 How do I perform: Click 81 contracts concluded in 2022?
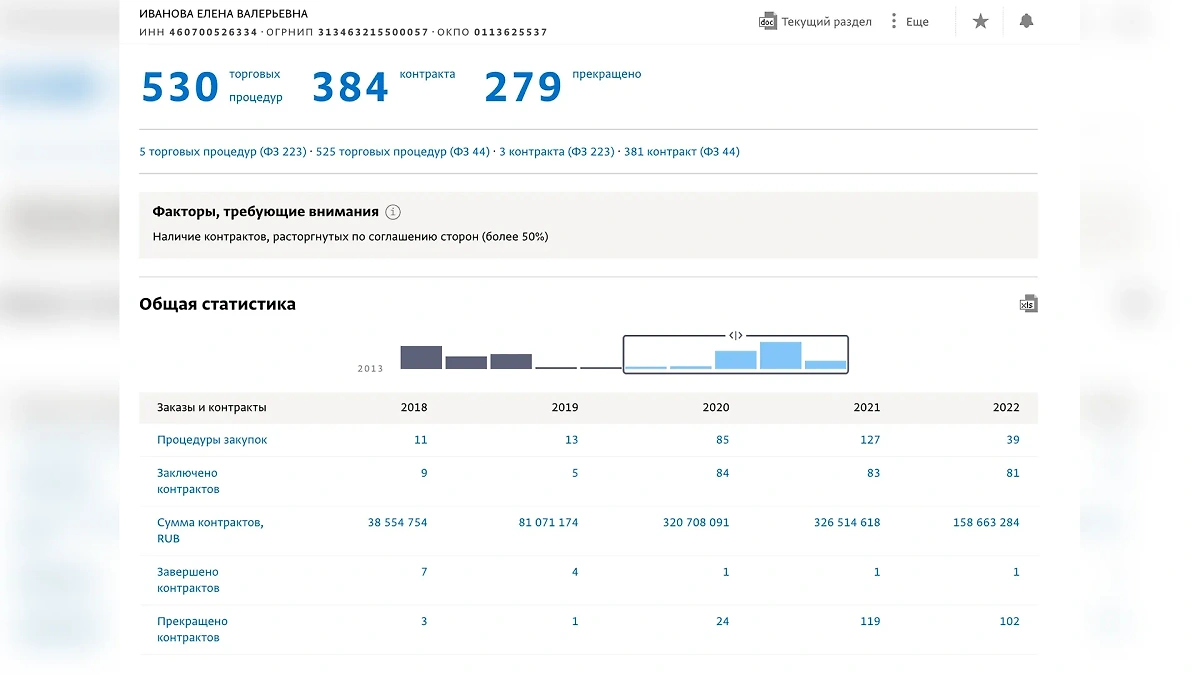coord(1013,473)
